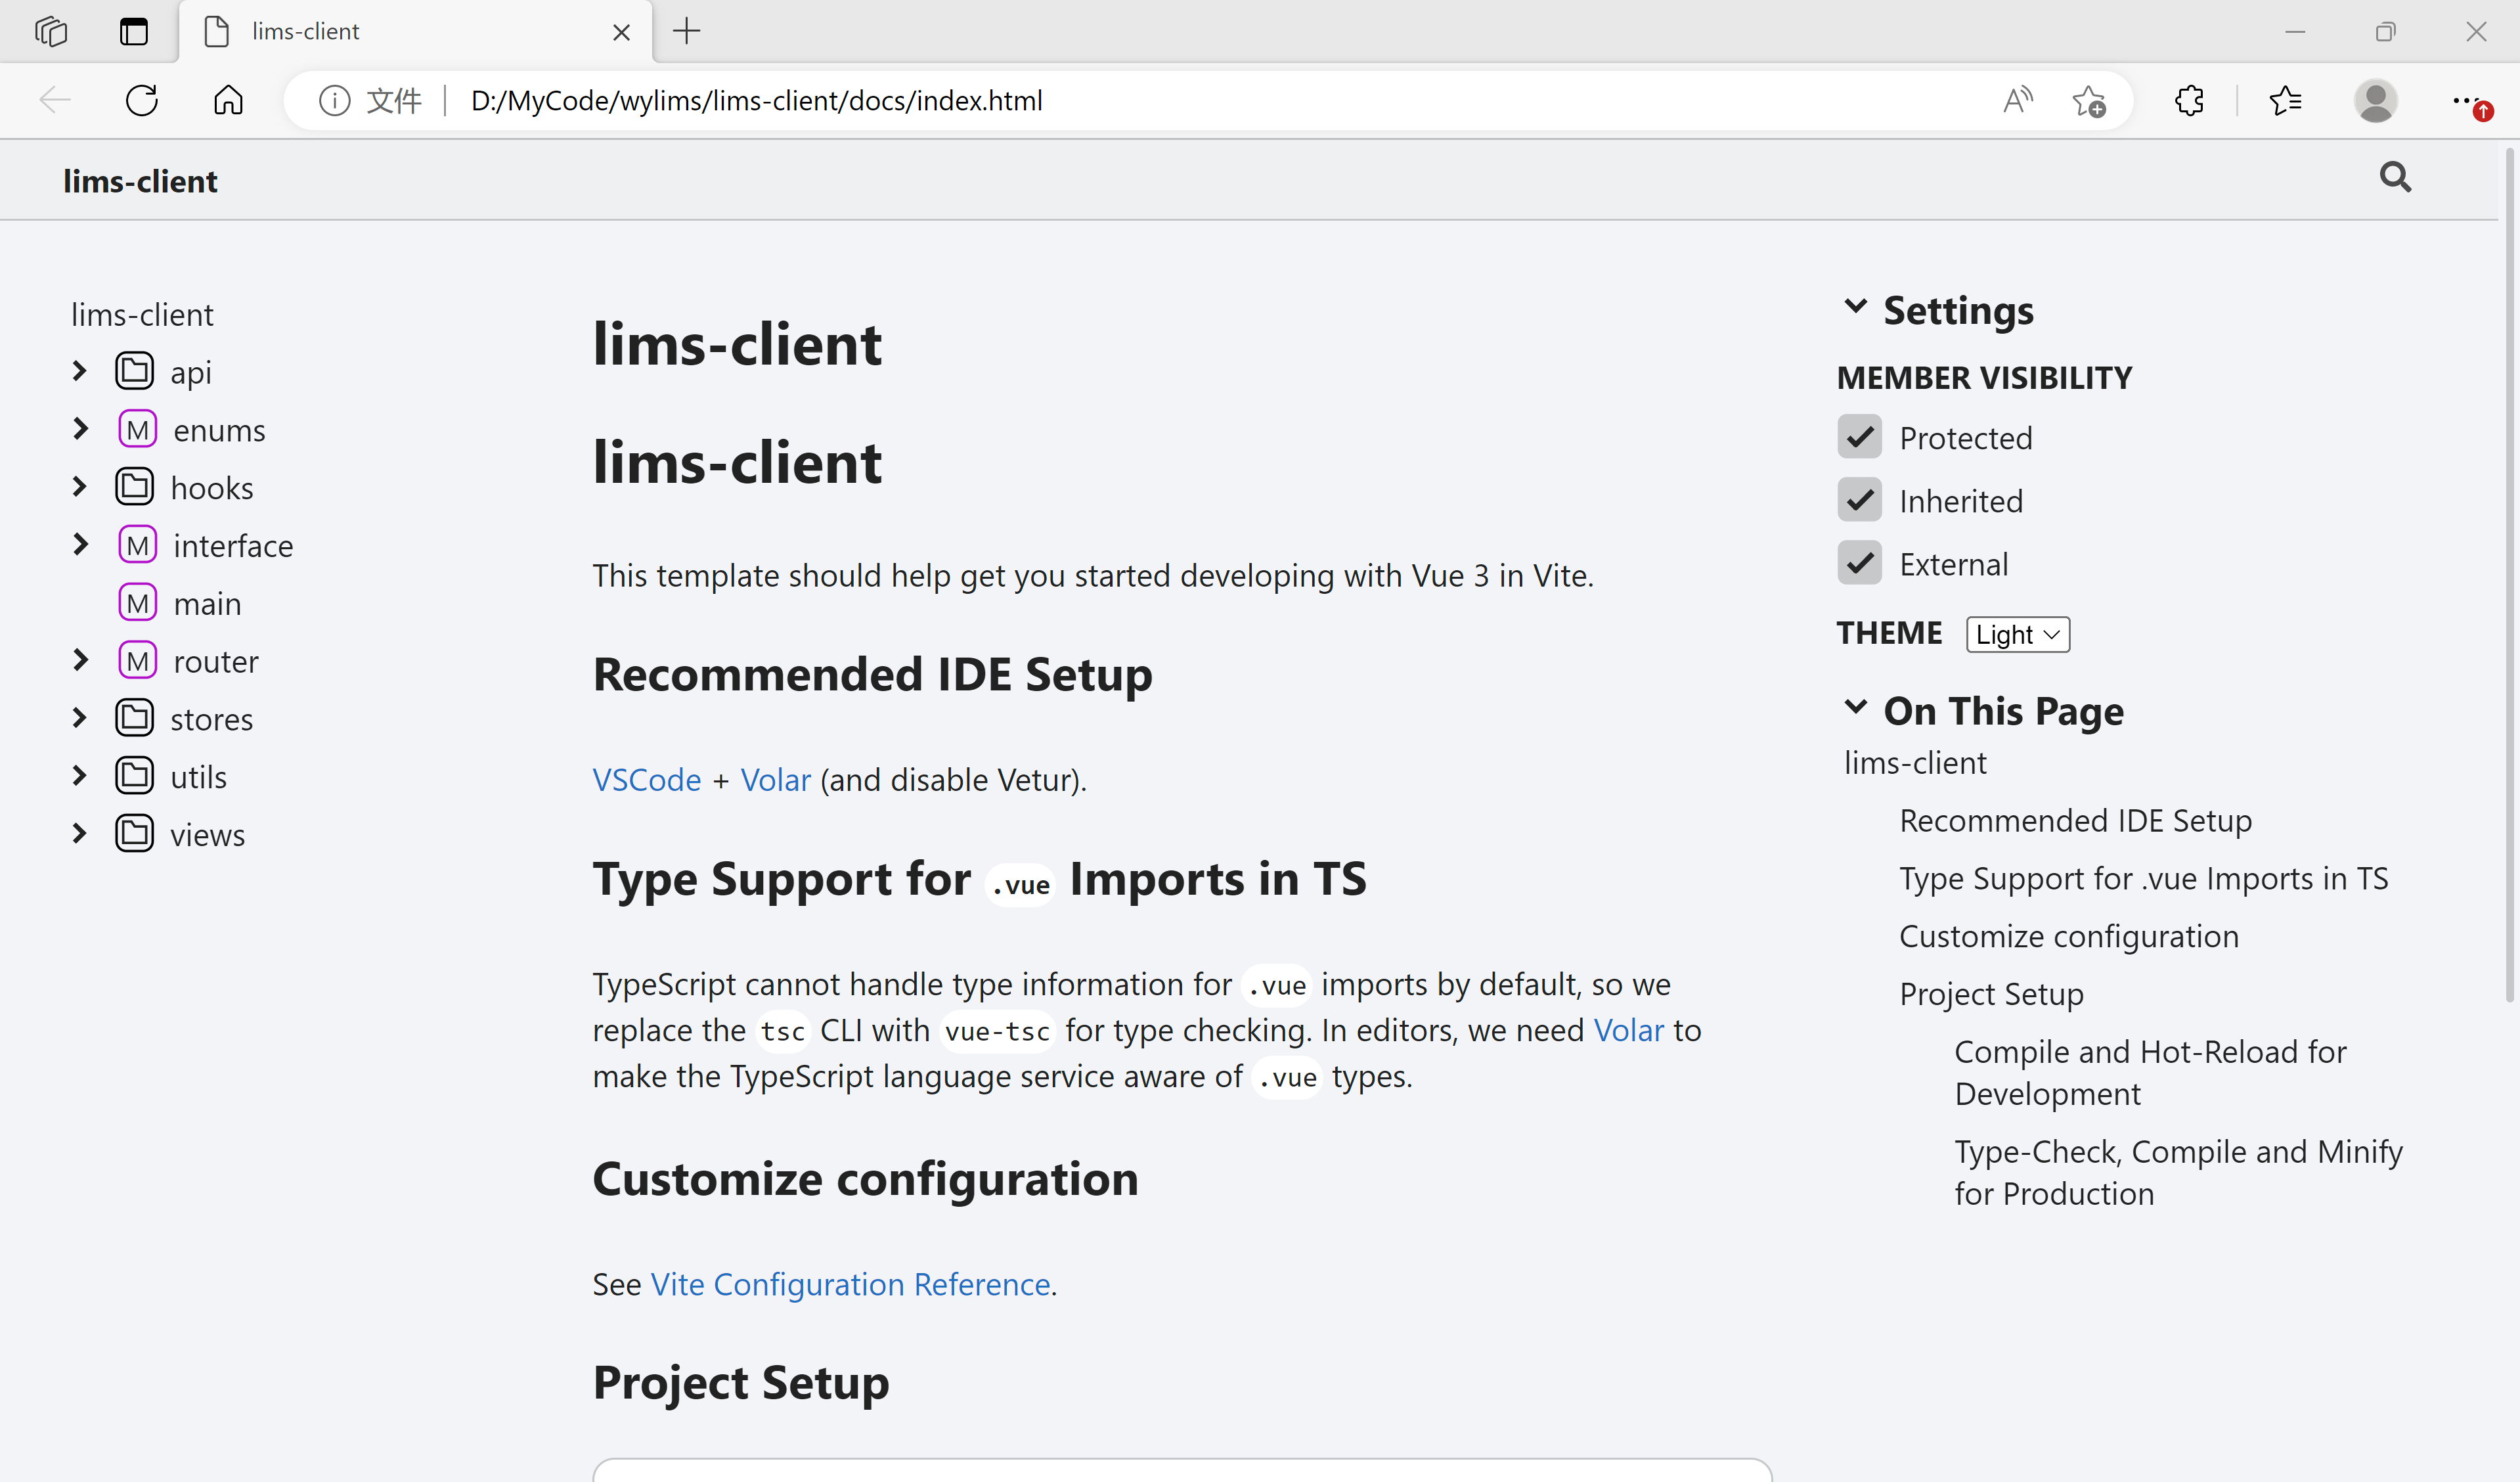Expand the interface tree node
The width and height of the screenshot is (2520, 1482).
[x=80, y=544]
